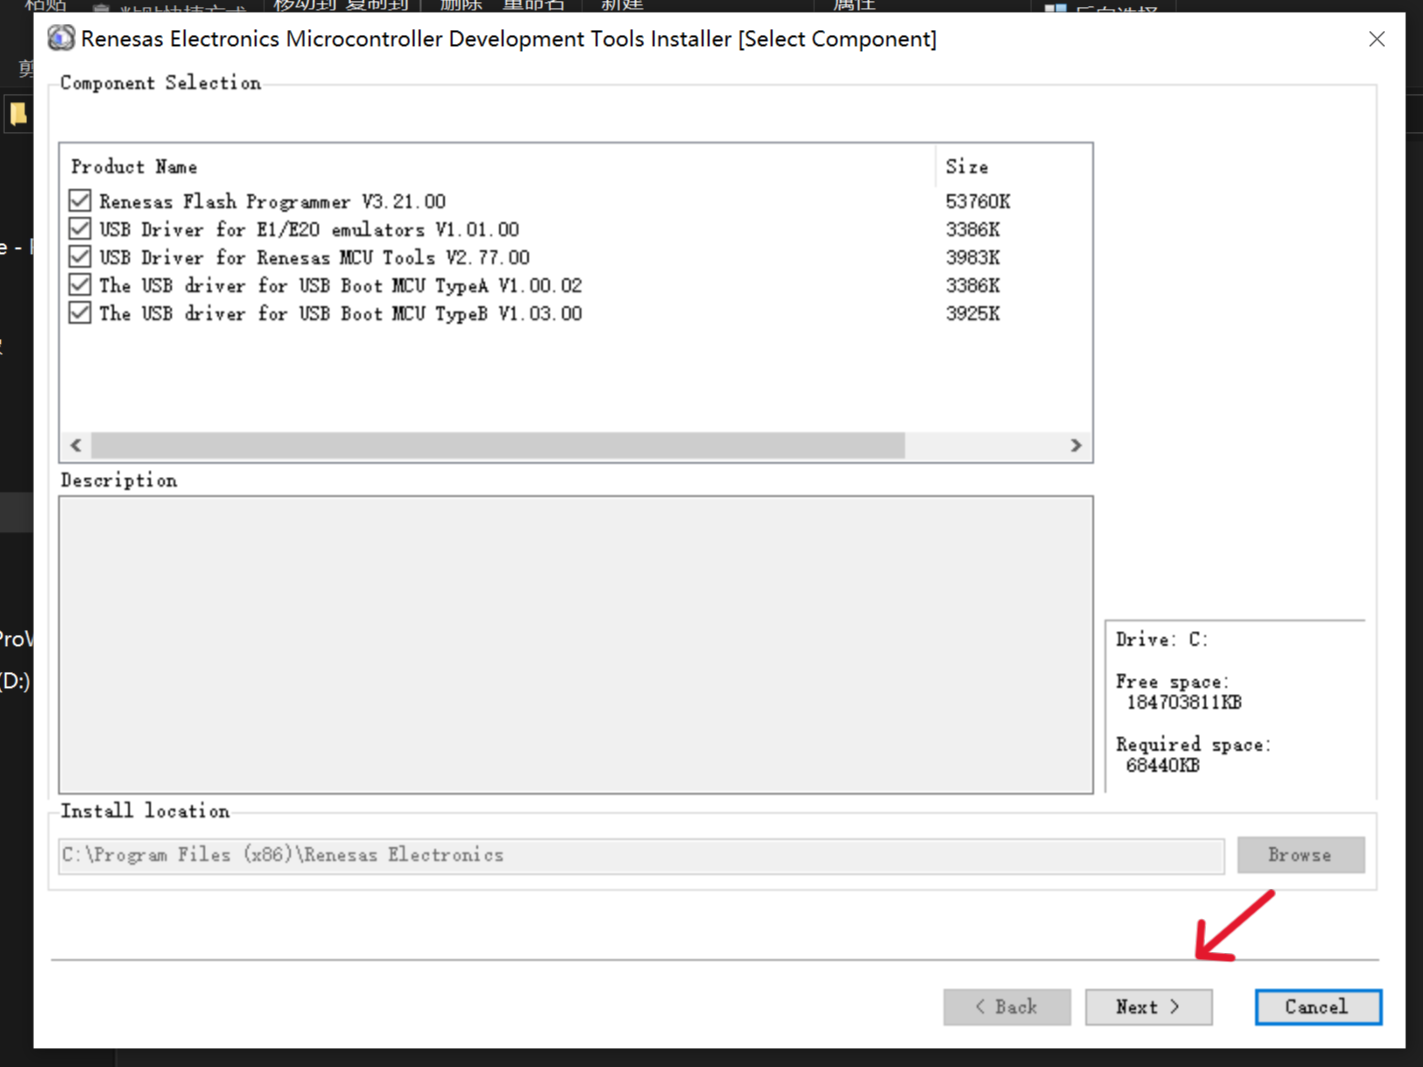
Task: Click the Free space value 184703811KB
Action: coord(1184,702)
